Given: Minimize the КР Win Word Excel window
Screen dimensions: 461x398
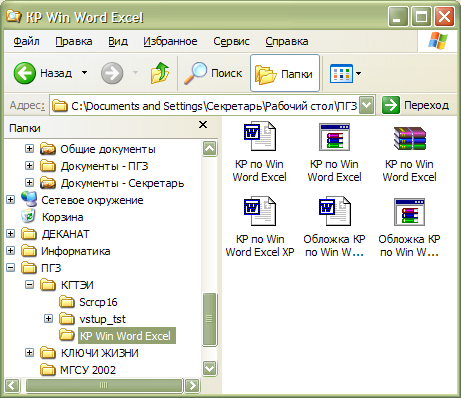Looking at the screenshot, I should point(398,17).
